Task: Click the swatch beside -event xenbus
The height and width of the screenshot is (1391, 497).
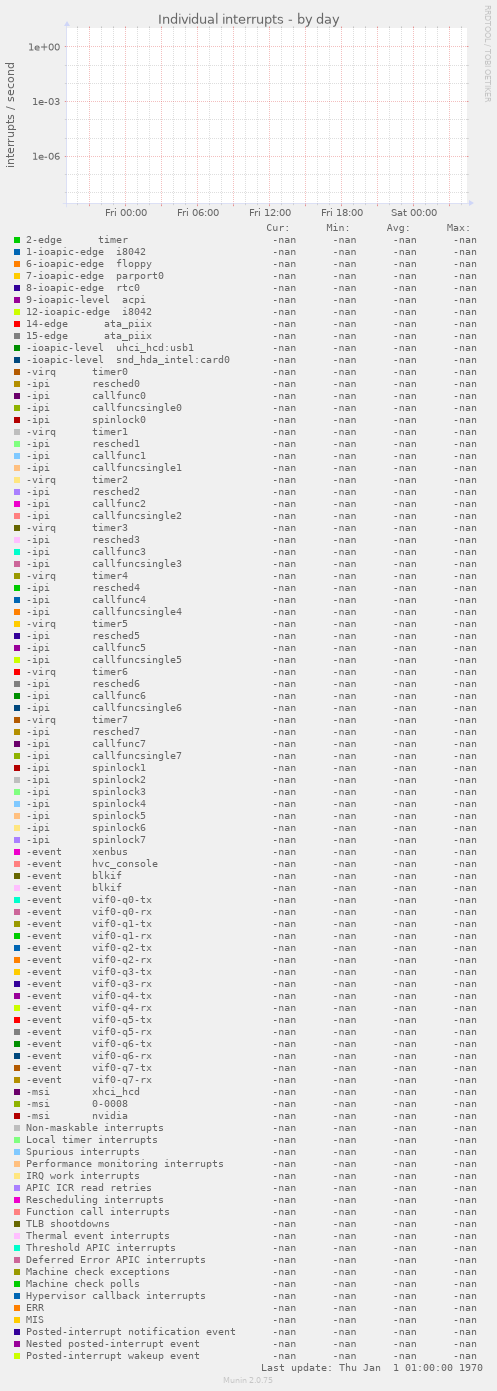Action: (x=17, y=852)
